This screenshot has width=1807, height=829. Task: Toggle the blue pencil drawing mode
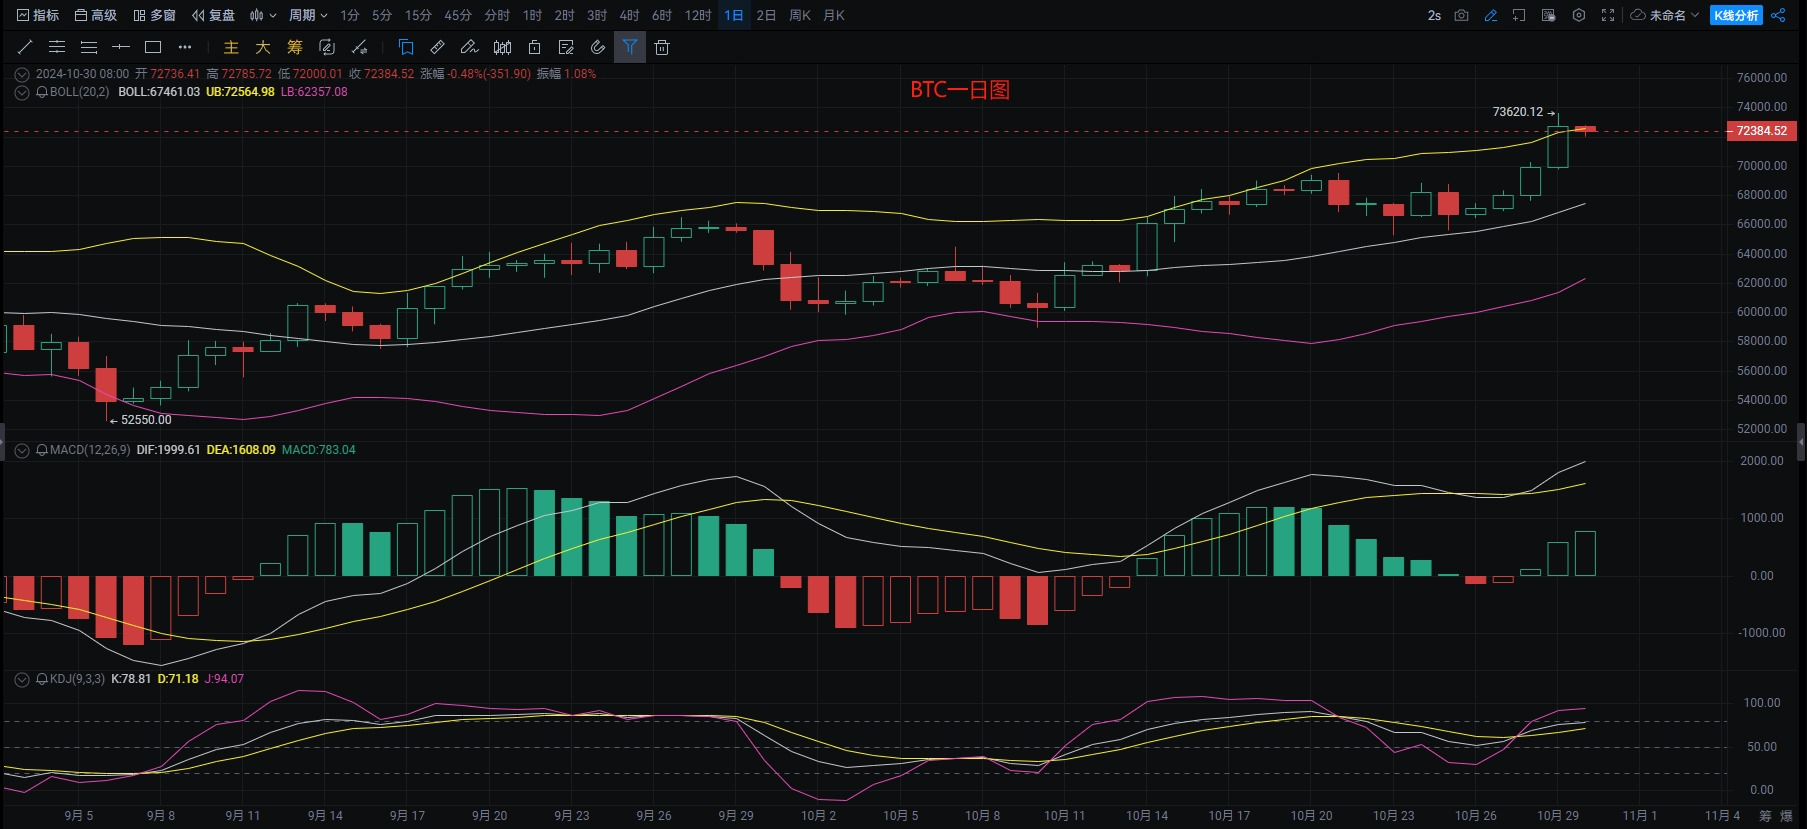pyautogui.click(x=1490, y=15)
